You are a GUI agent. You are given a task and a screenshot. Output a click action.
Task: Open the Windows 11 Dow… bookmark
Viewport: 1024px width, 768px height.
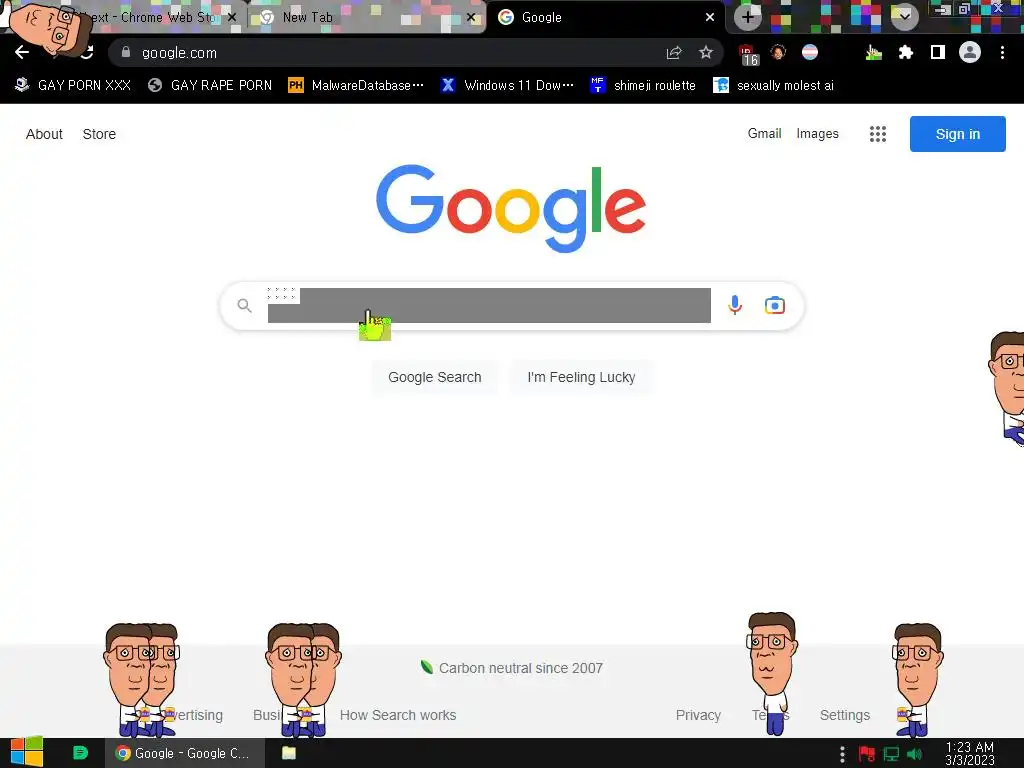click(x=507, y=86)
